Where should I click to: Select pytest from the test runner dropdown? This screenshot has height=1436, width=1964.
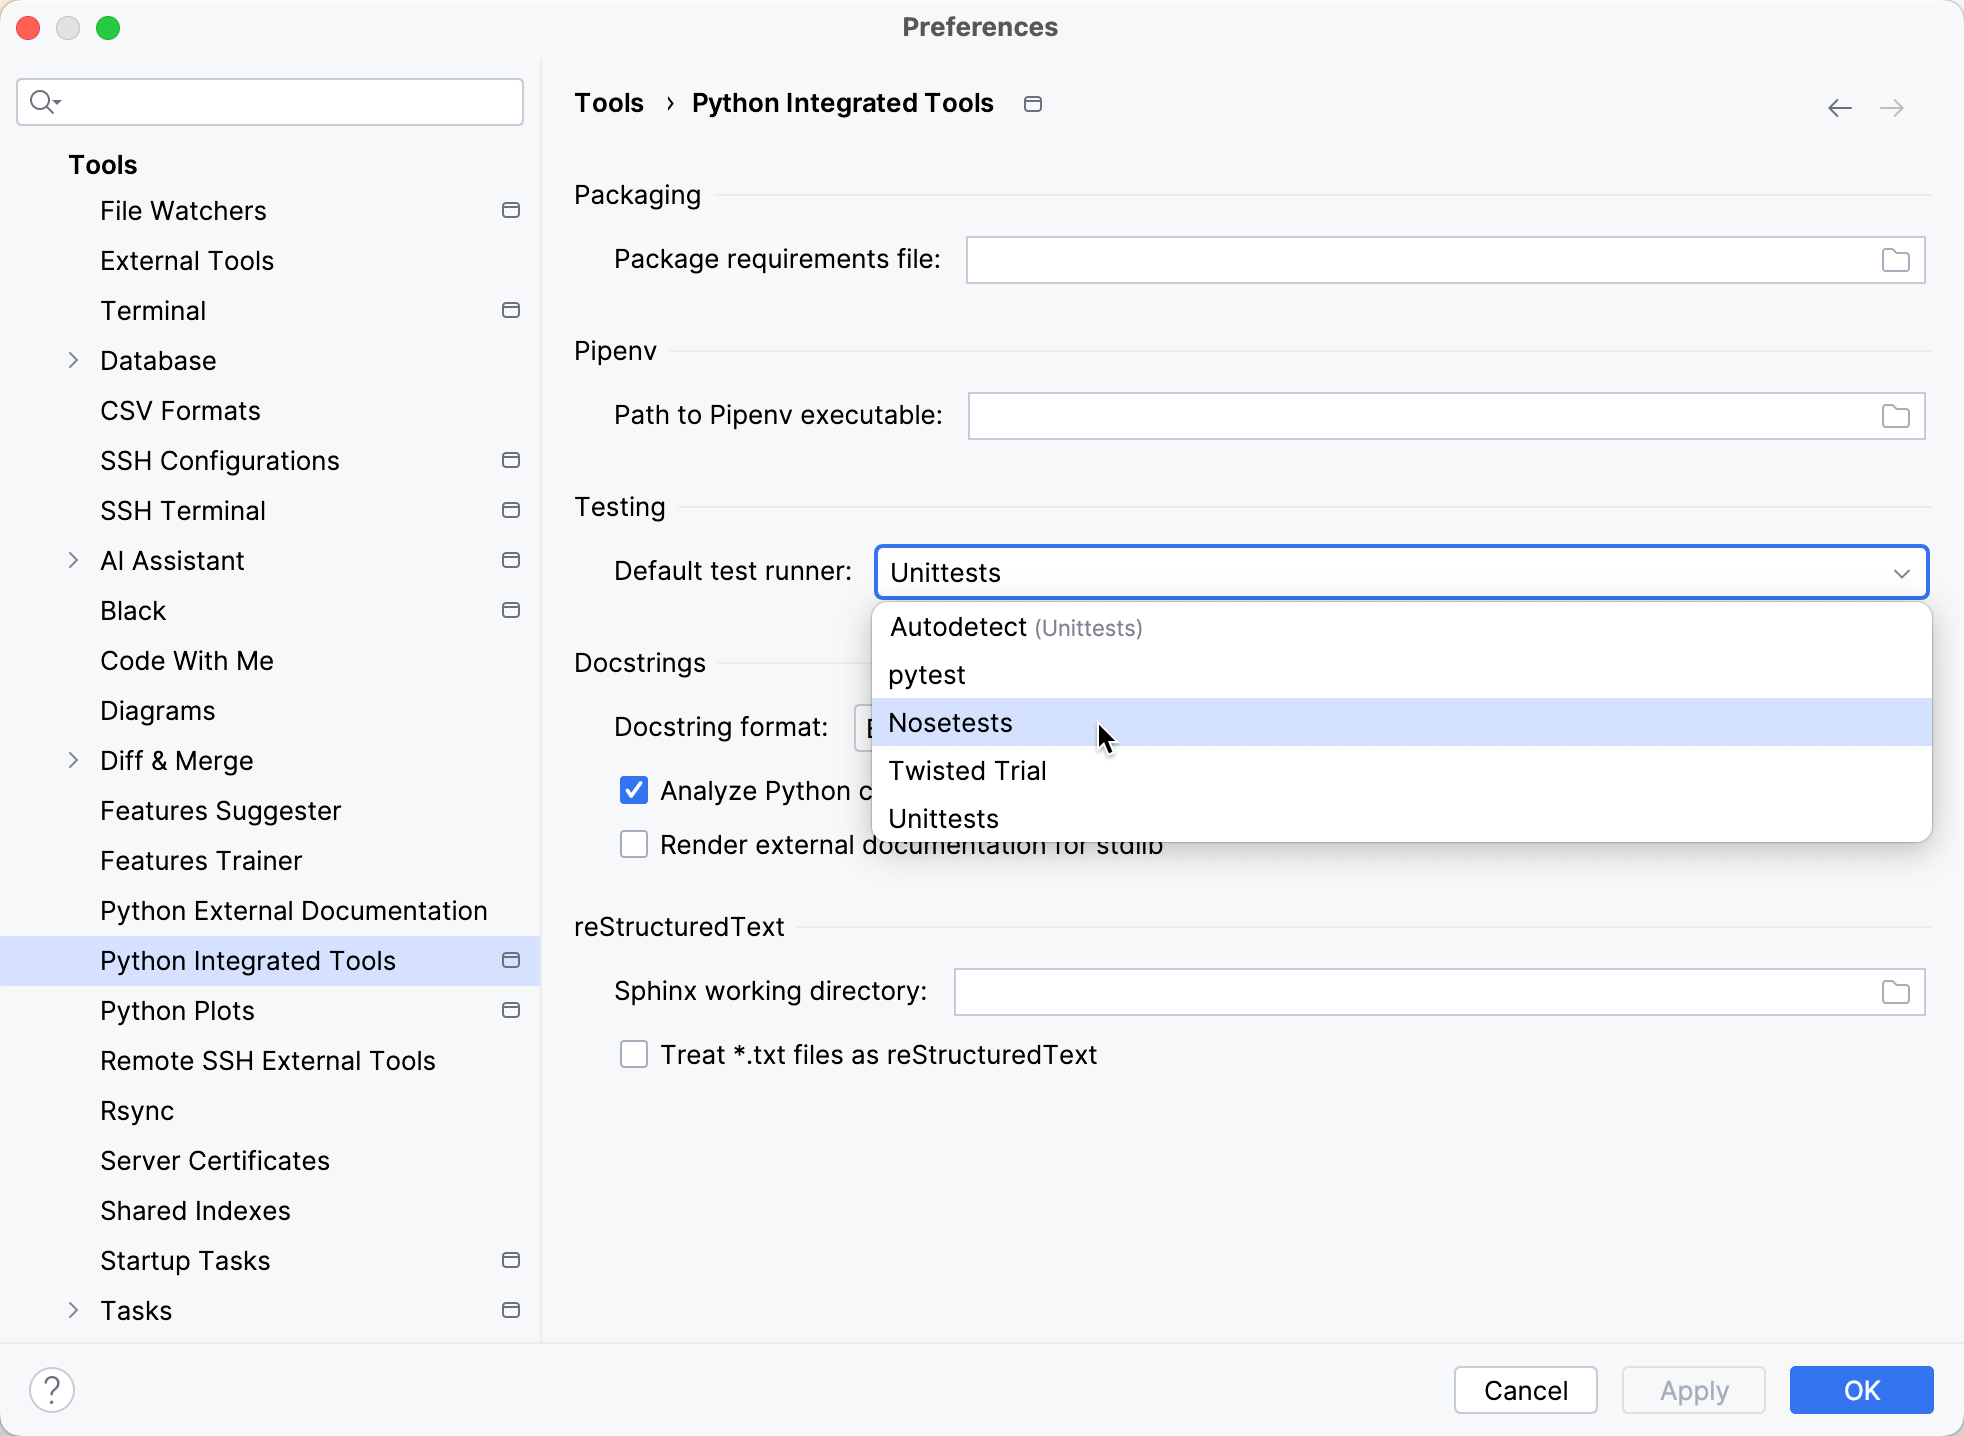(927, 675)
